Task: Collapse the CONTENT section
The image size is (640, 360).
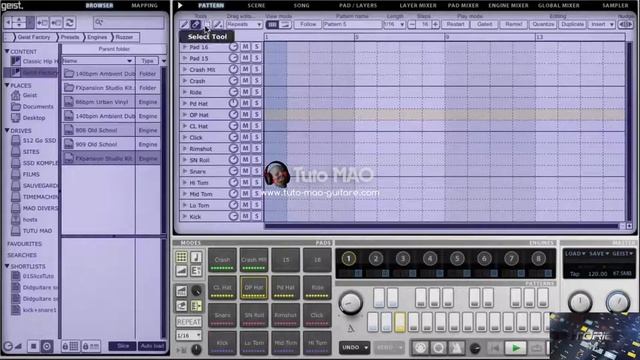Action: point(7,51)
